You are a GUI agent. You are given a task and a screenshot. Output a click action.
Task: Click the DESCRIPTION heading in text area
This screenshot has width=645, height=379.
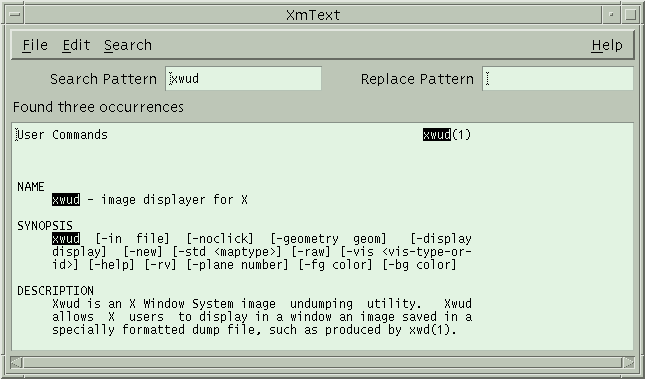point(56,291)
